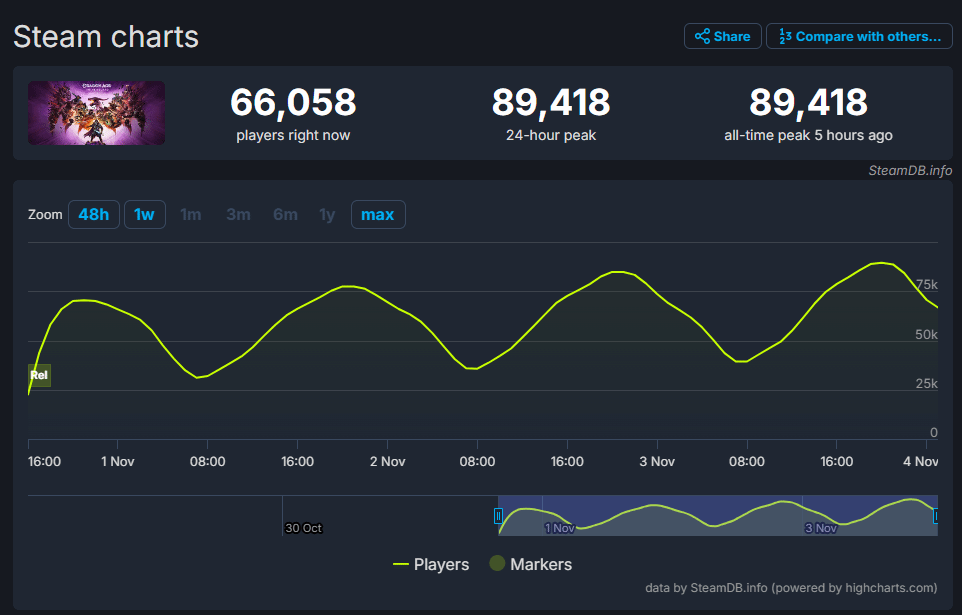
Task: Click the Share button
Action: pos(722,36)
